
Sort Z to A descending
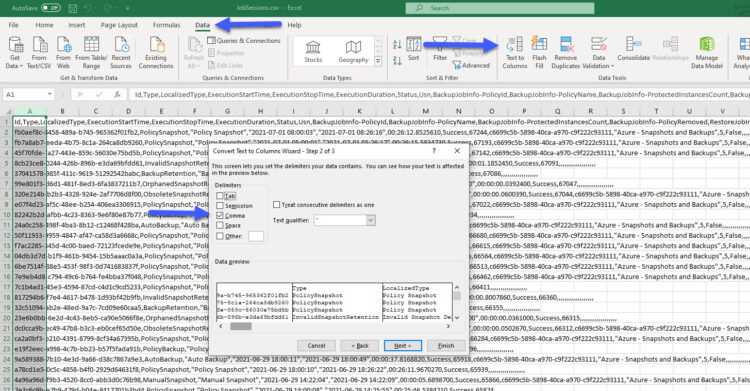[397, 61]
